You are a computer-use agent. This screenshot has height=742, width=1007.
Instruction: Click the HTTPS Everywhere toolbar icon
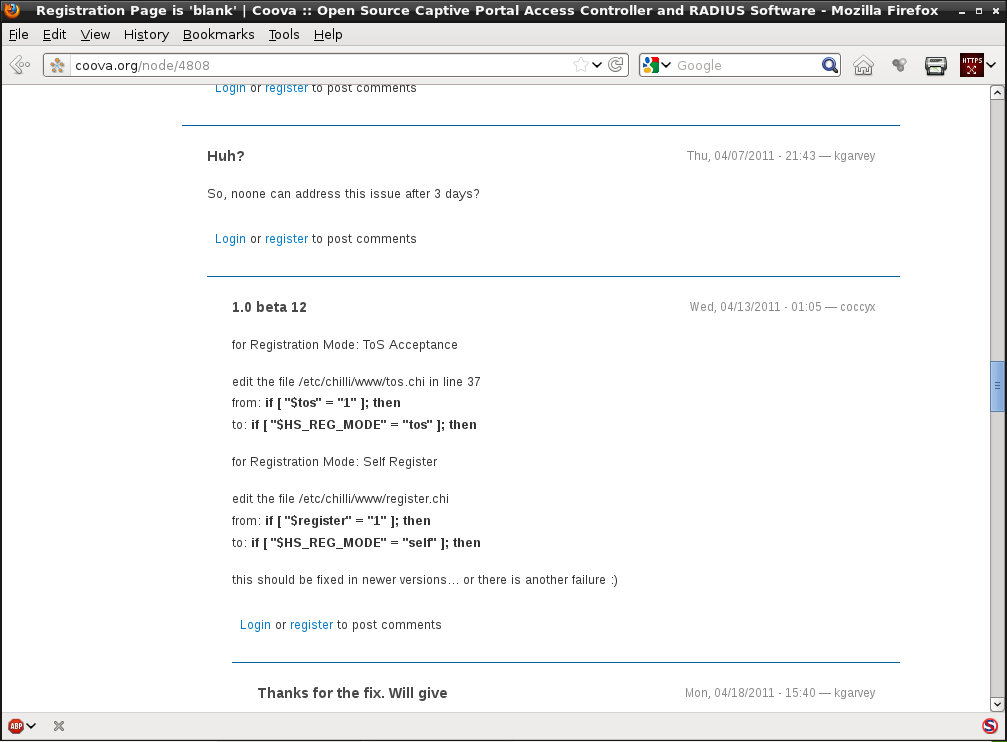click(x=972, y=65)
